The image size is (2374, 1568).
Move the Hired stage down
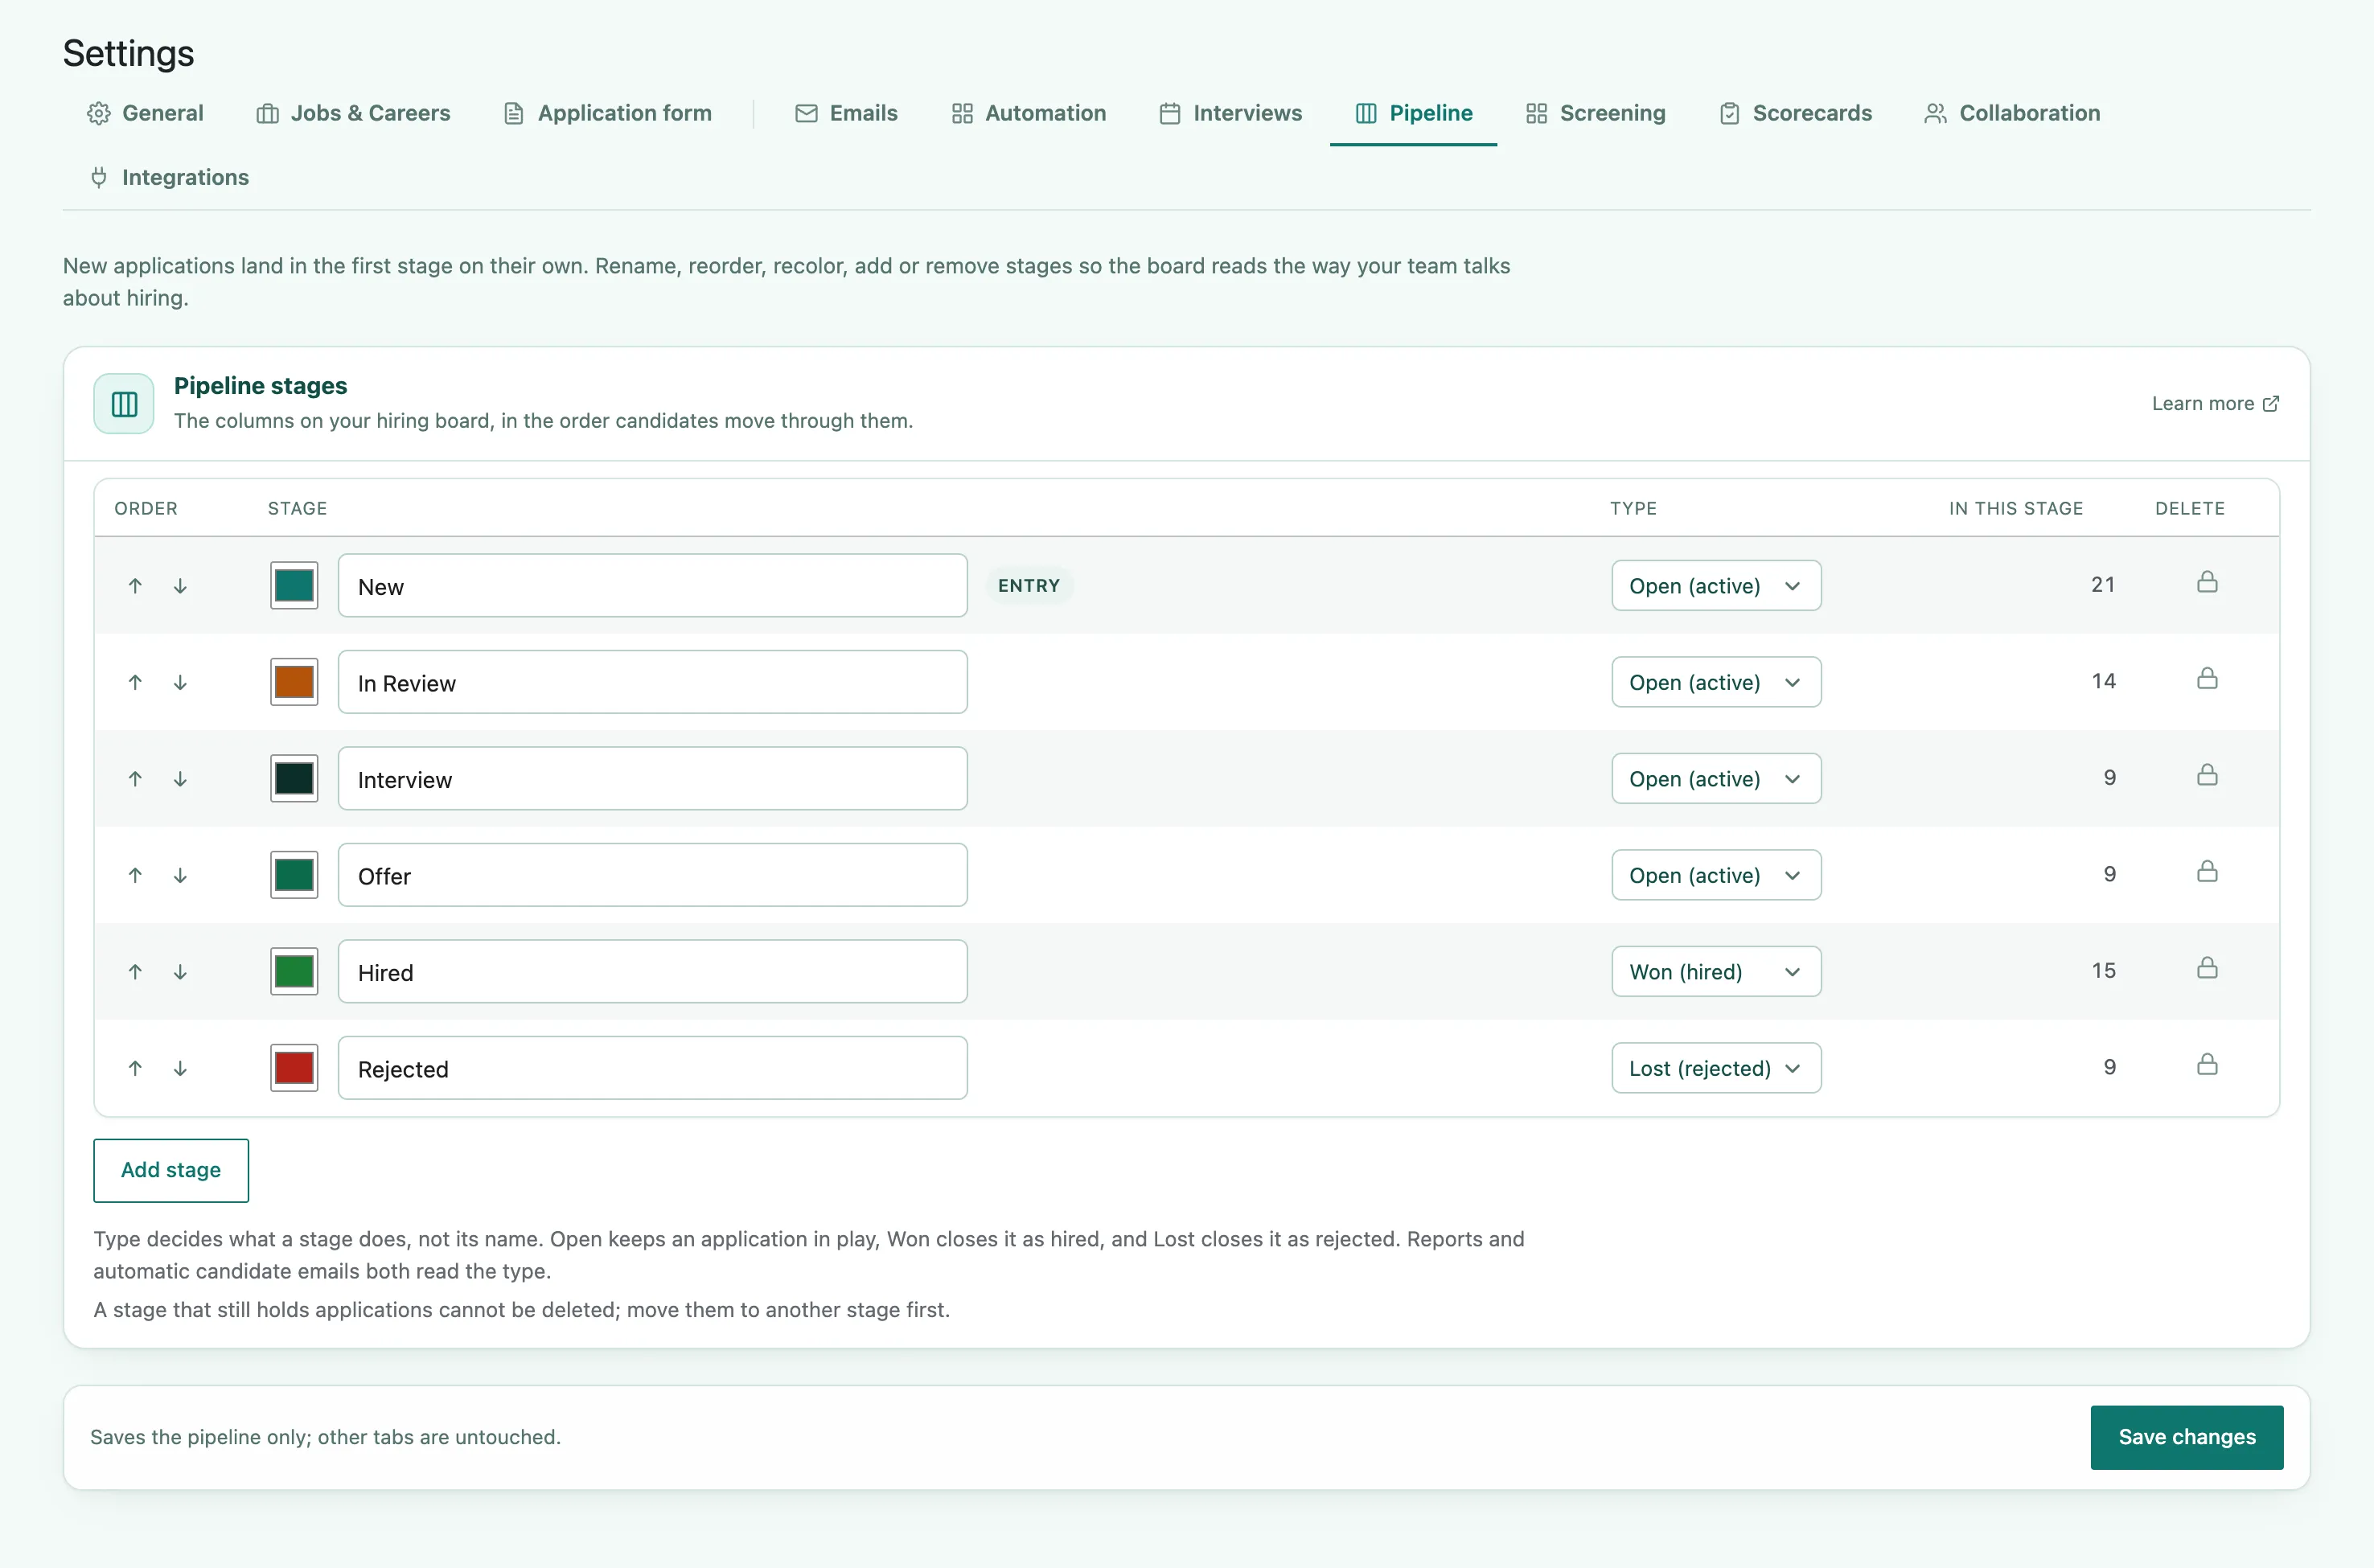pyautogui.click(x=180, y=972)
